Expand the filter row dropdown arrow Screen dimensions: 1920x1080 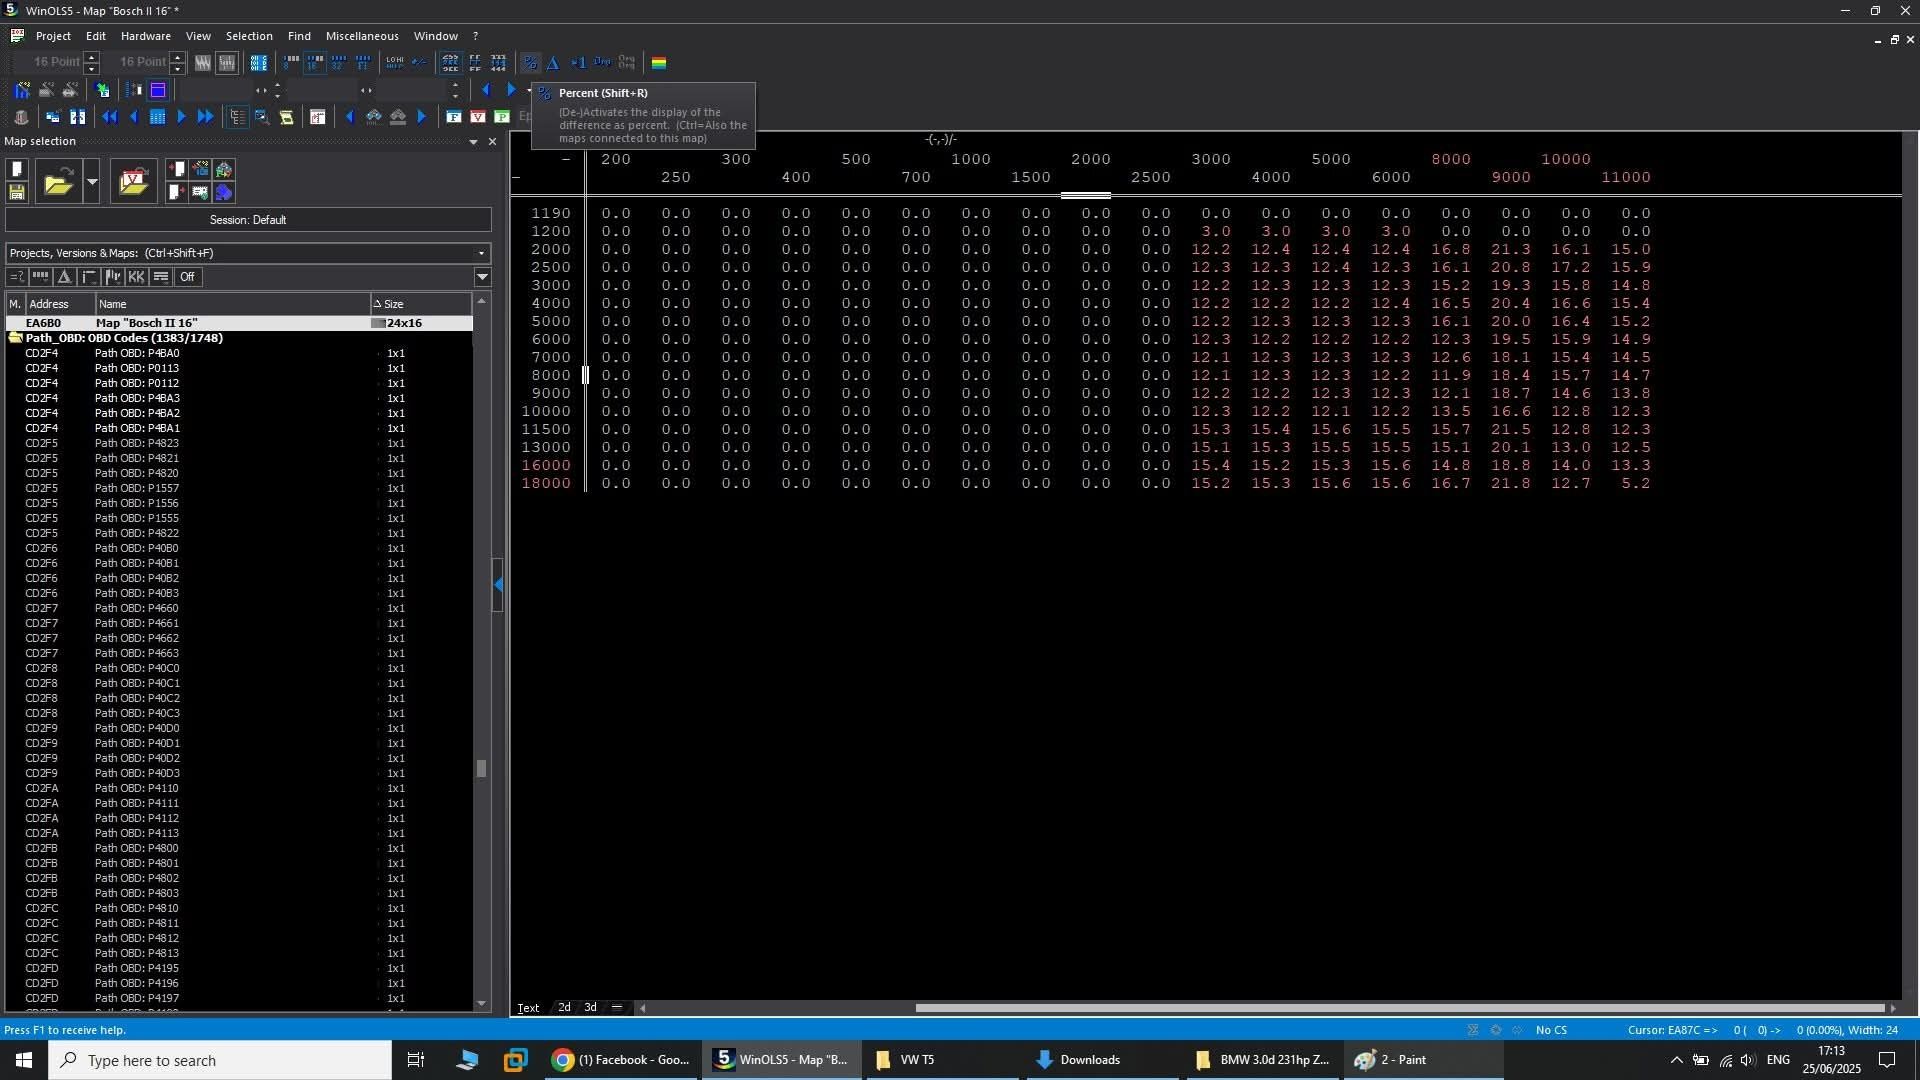(x=483, y=277)
